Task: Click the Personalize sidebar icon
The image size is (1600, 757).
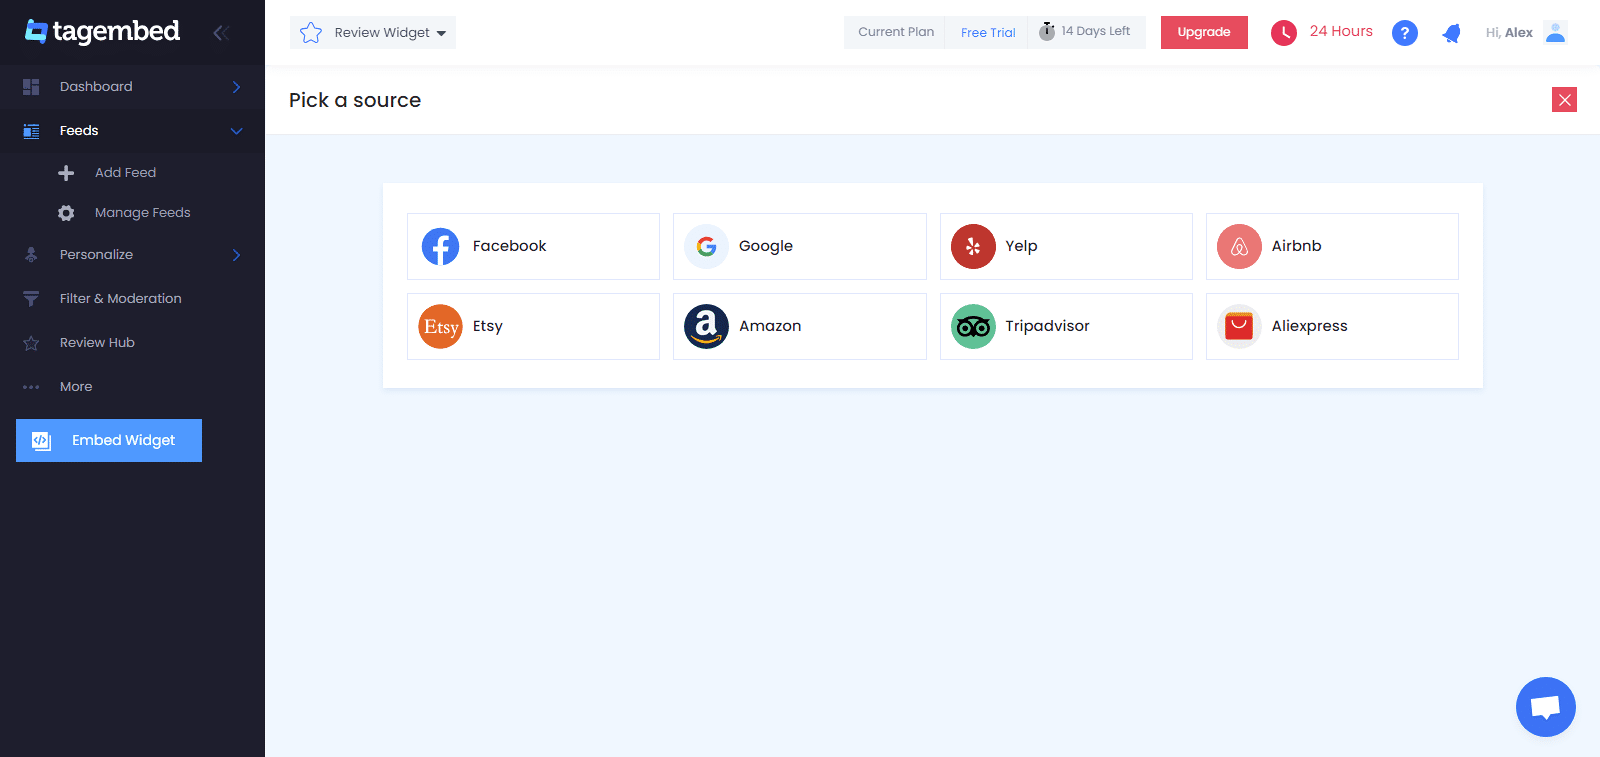Action: point(31,255)
